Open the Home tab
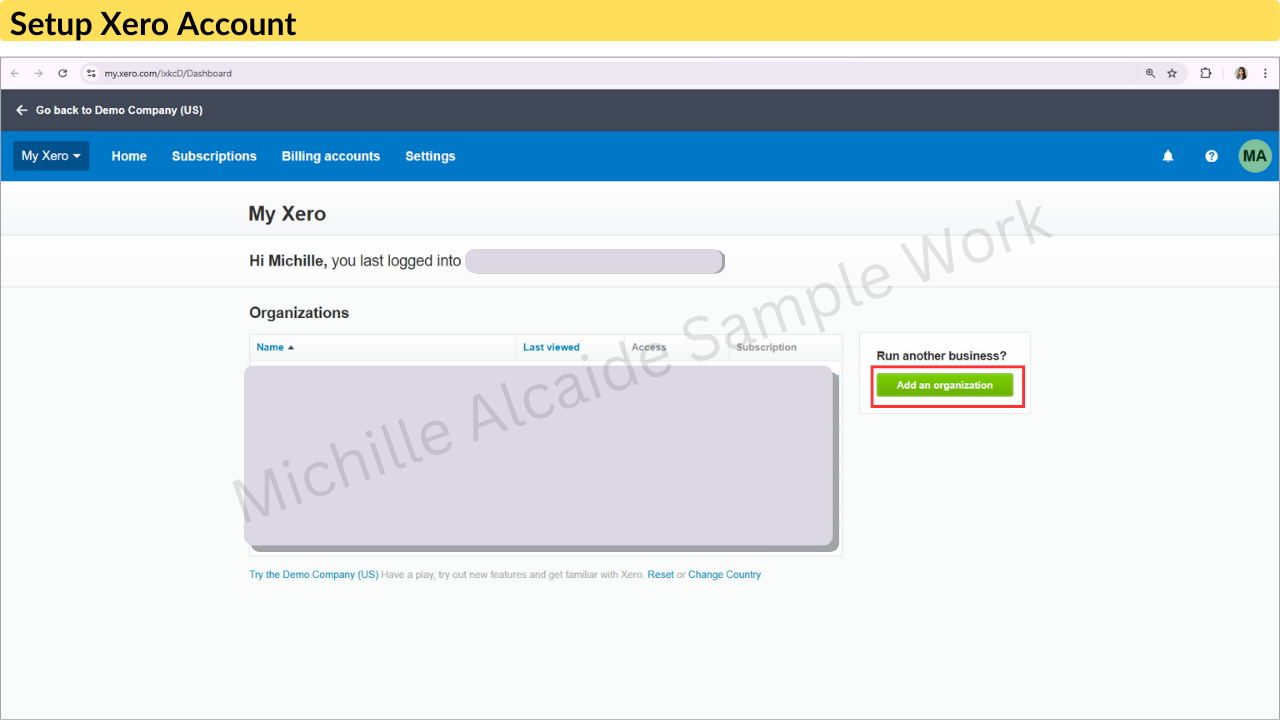The height and width of the screenshot is (720, 1280). tap(129, 156)
